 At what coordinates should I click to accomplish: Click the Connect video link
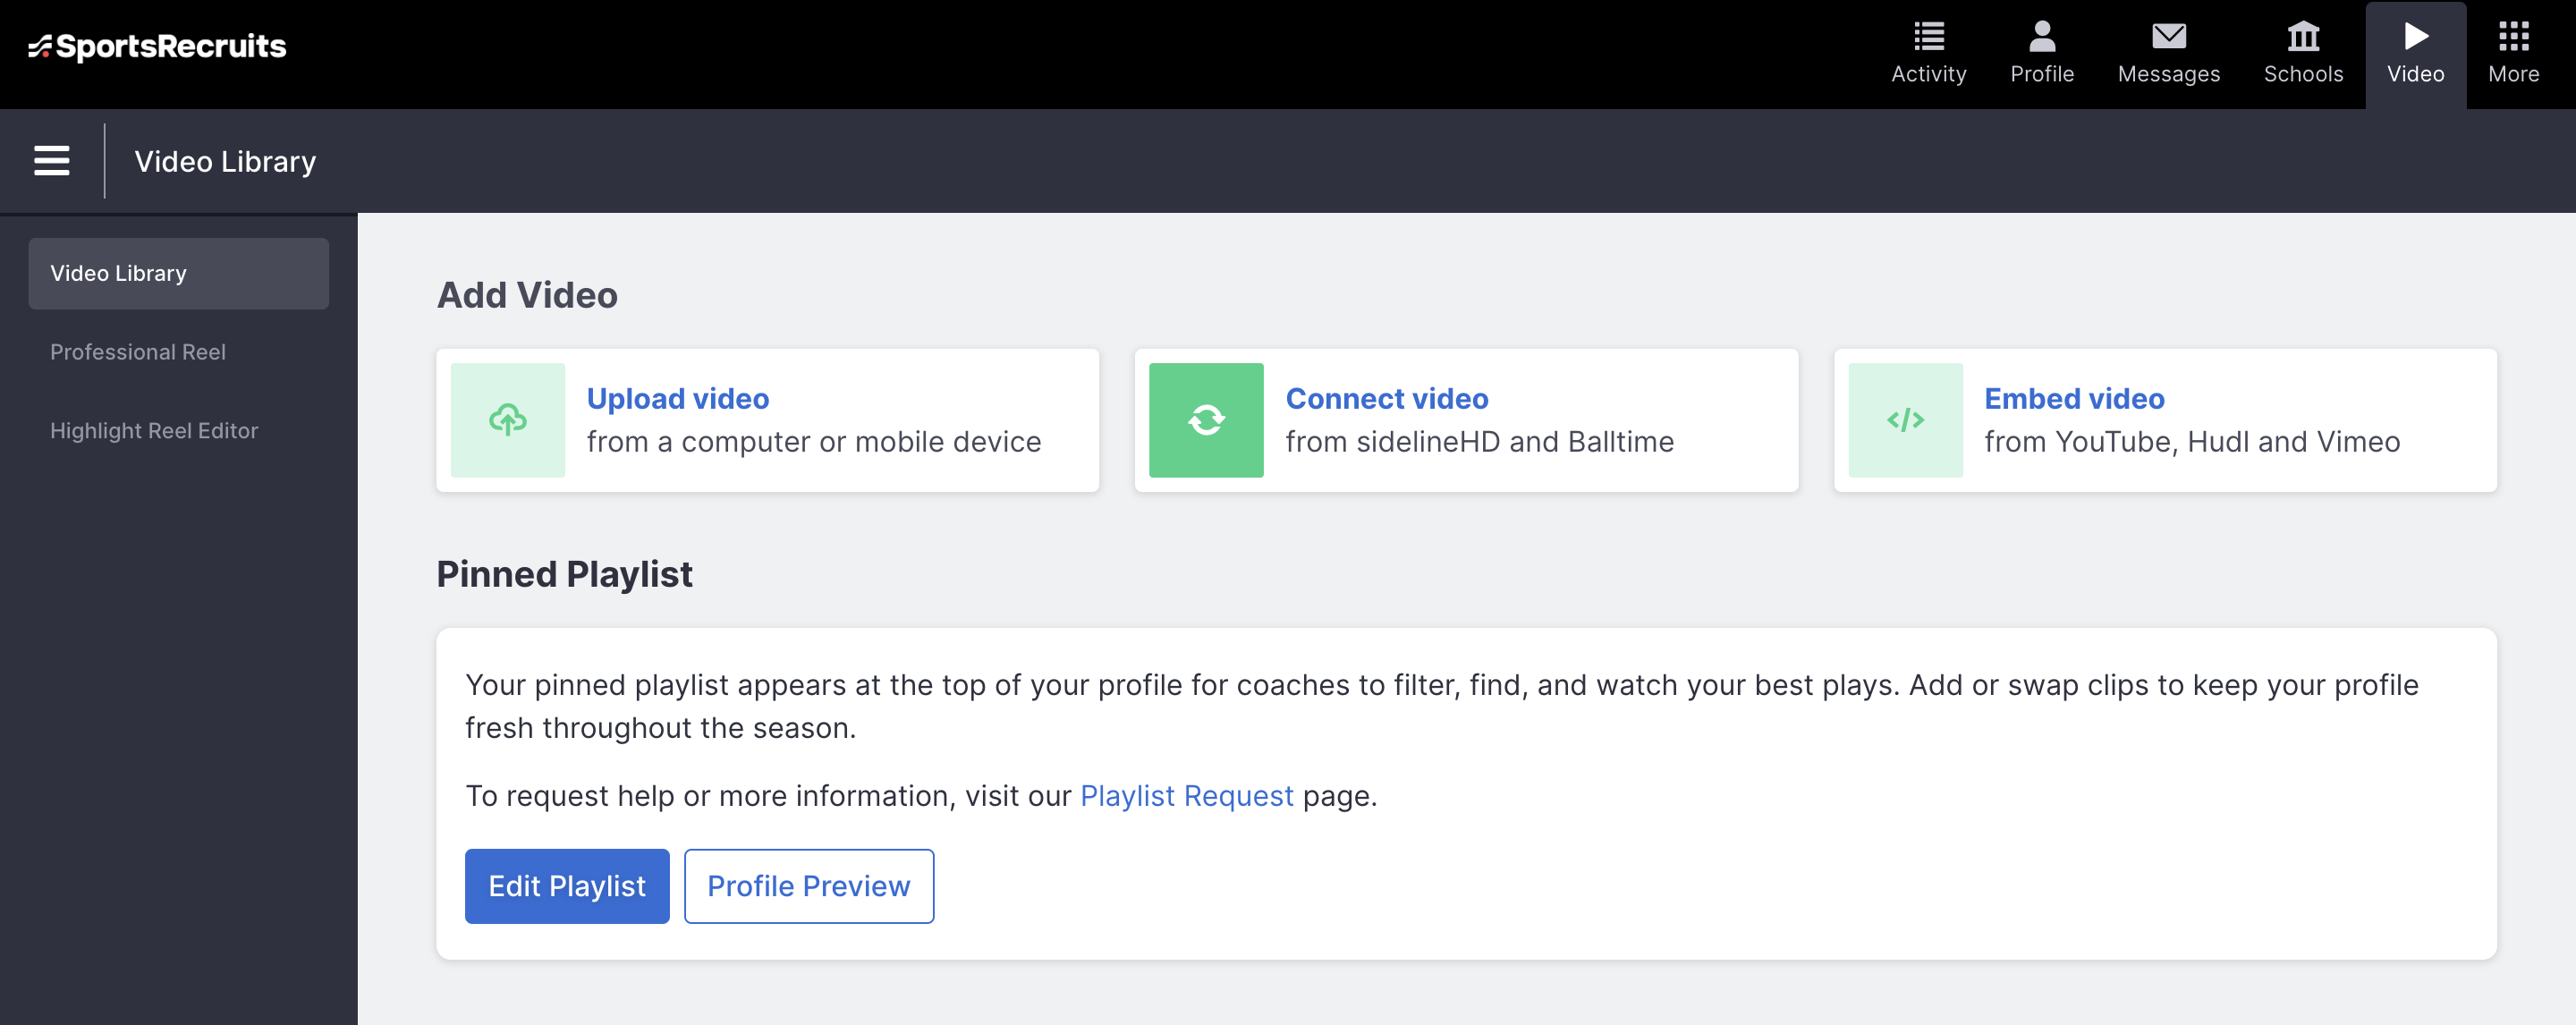tap(1386, 399)
